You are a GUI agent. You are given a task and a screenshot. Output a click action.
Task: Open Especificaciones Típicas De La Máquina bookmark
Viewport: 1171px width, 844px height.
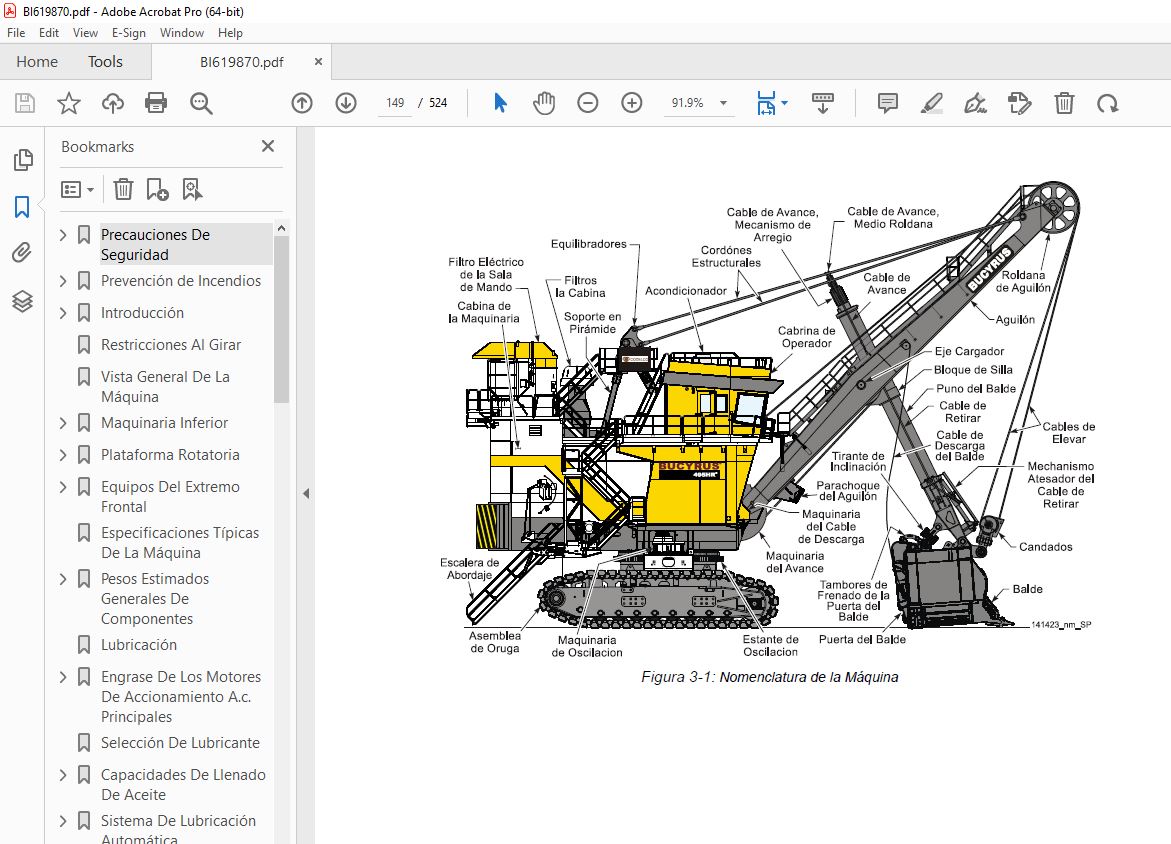point(180,543)
